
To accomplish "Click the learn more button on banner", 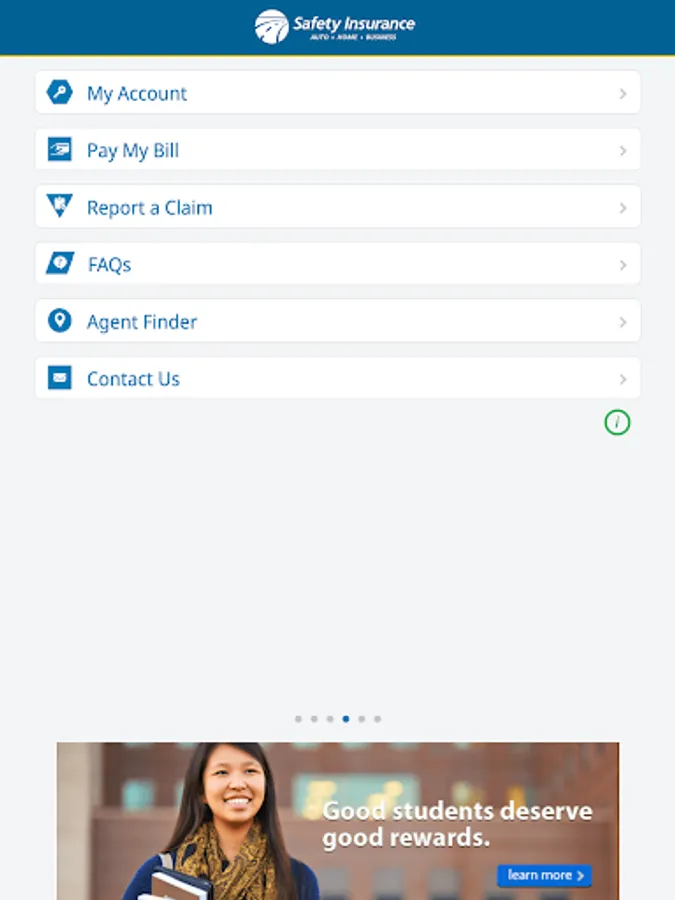I will 544,875.
